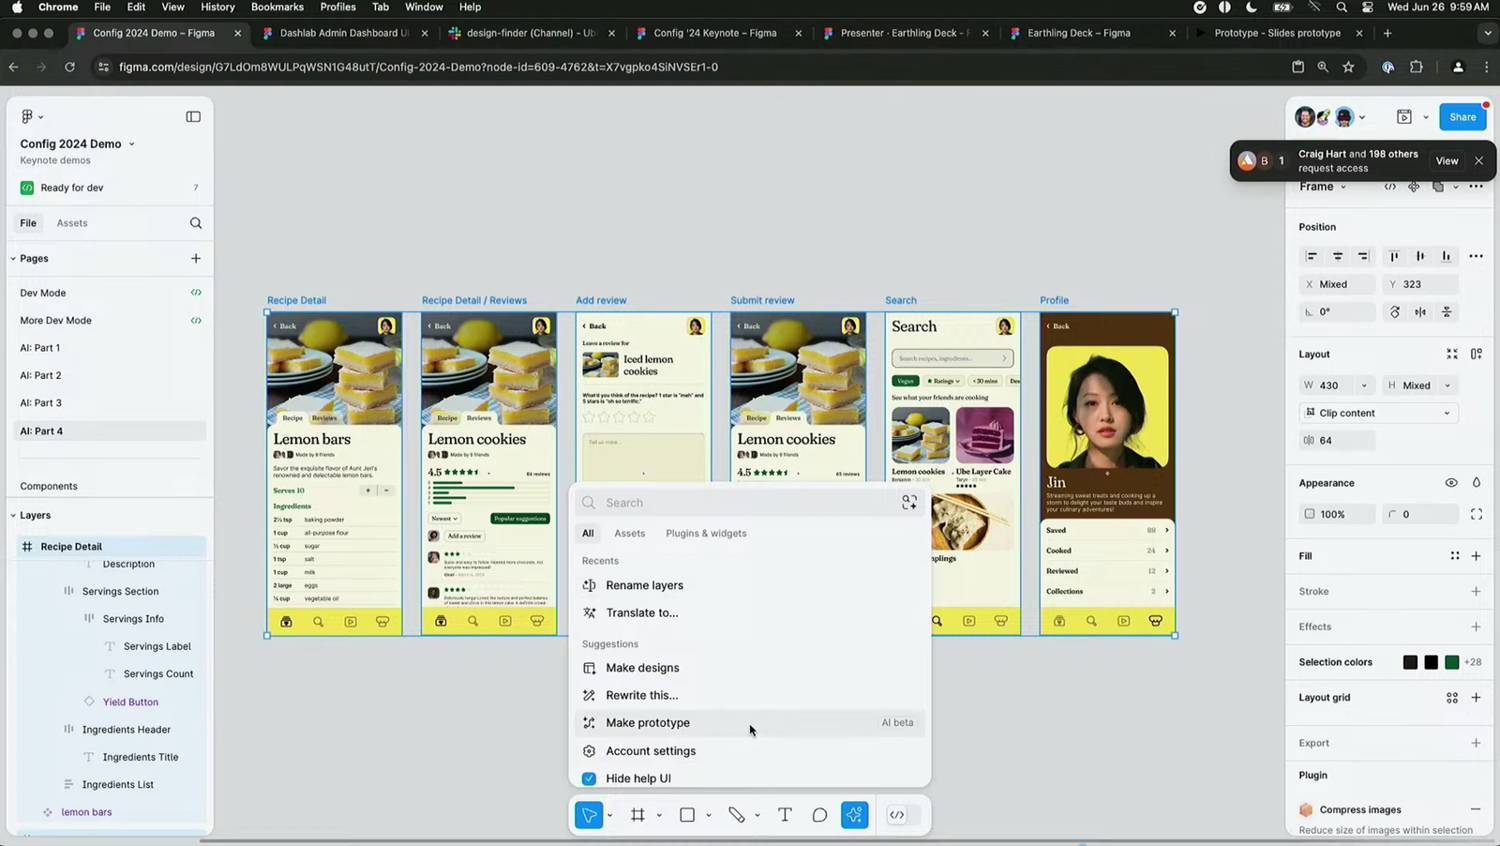Toggle Dev Mode code icon in toolbar
The image size is (1500, 846).
897,815
